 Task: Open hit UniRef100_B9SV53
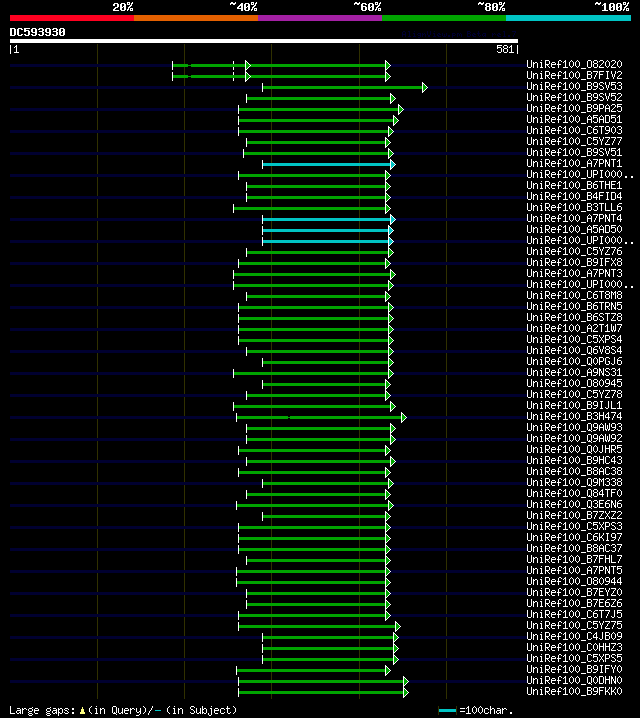pyautogui.click(x=574, y=86)
